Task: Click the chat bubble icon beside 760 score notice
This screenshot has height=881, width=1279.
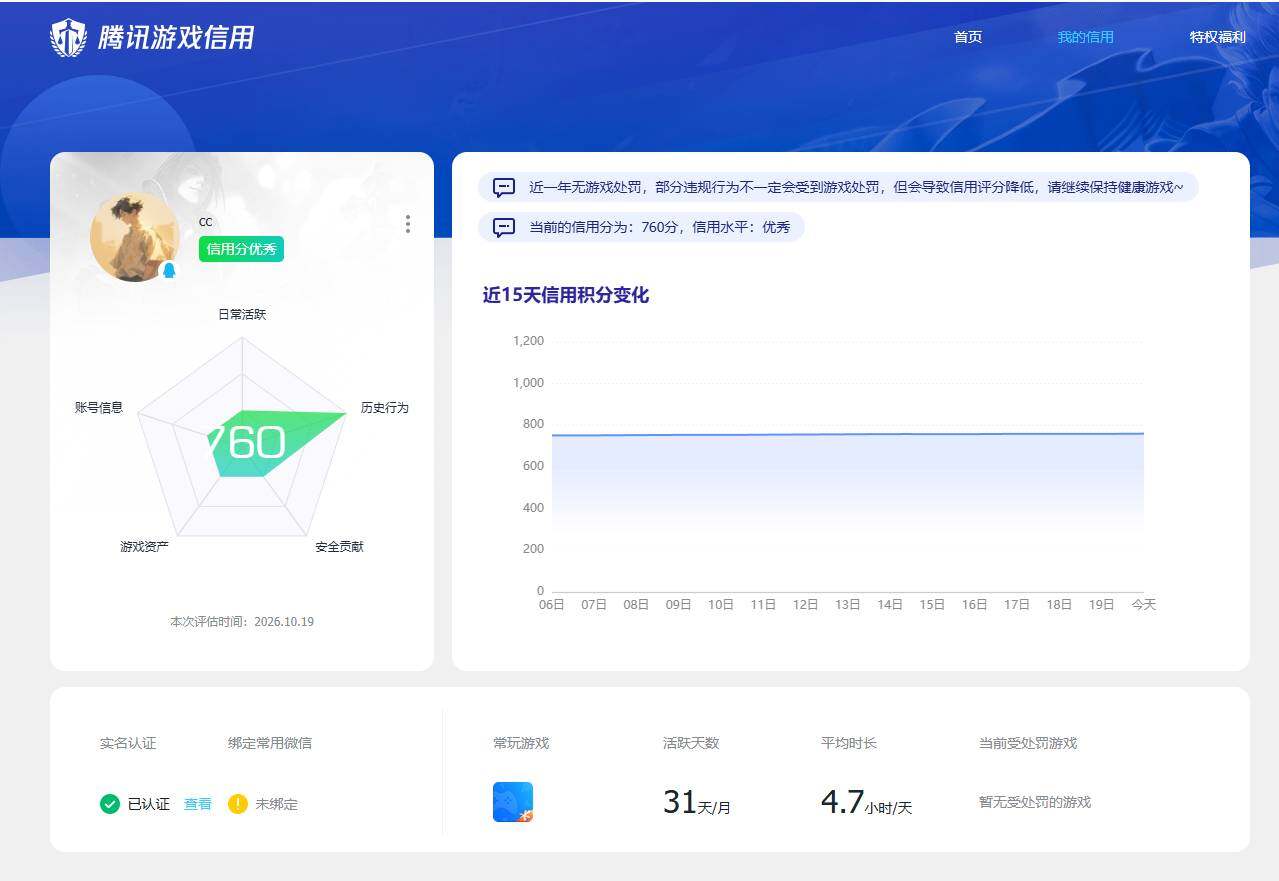Action: 504,227
